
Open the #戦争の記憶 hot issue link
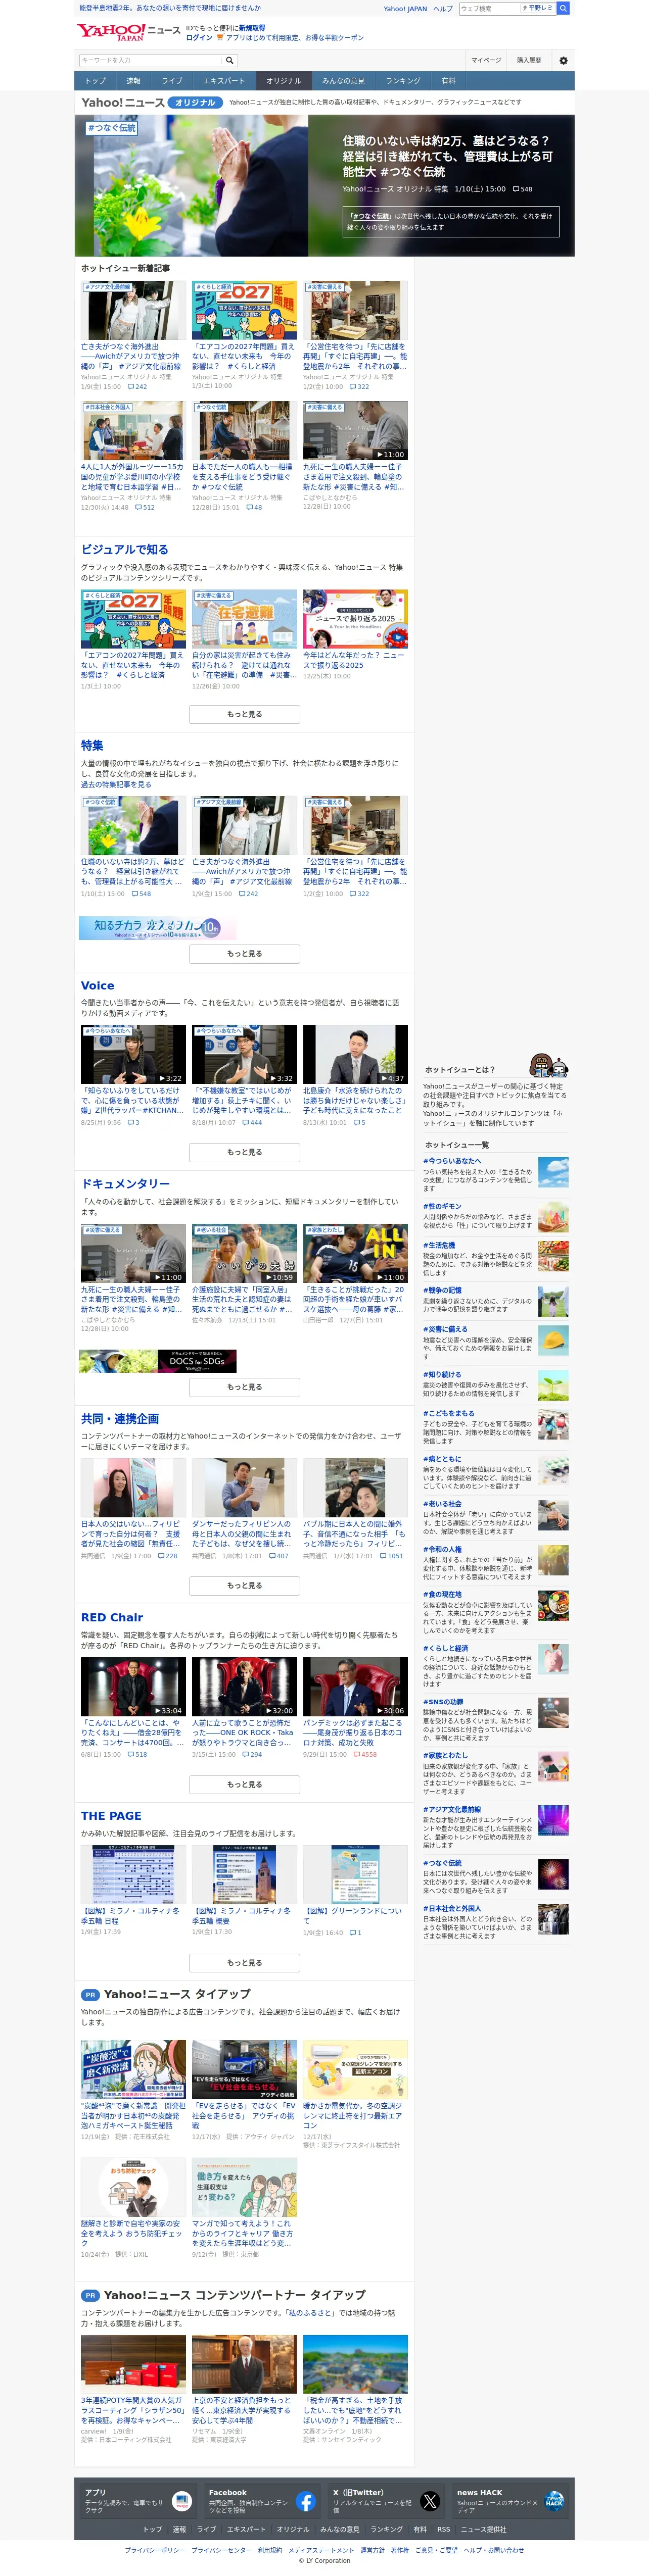click(442, 1290)
